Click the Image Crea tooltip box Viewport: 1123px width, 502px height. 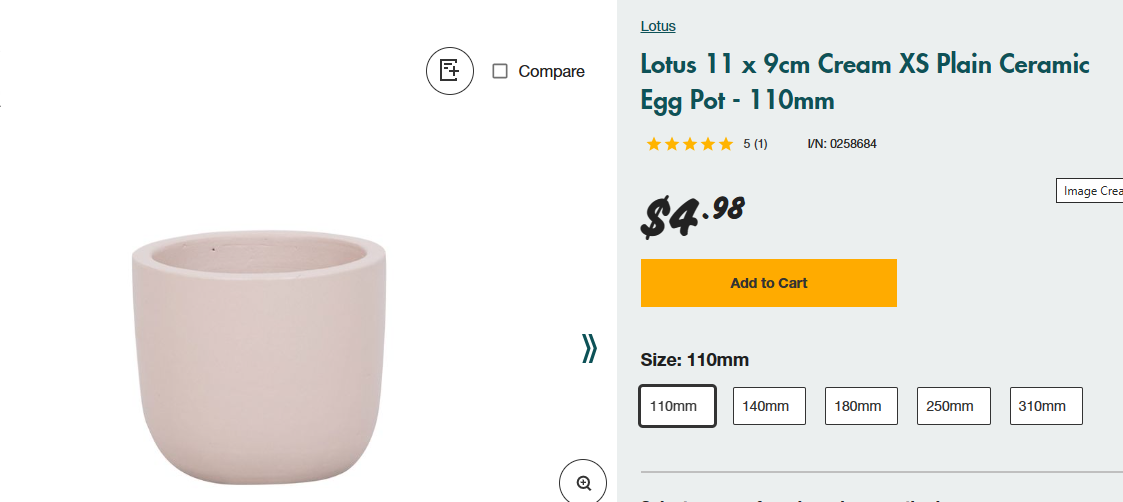[1091, 191]
